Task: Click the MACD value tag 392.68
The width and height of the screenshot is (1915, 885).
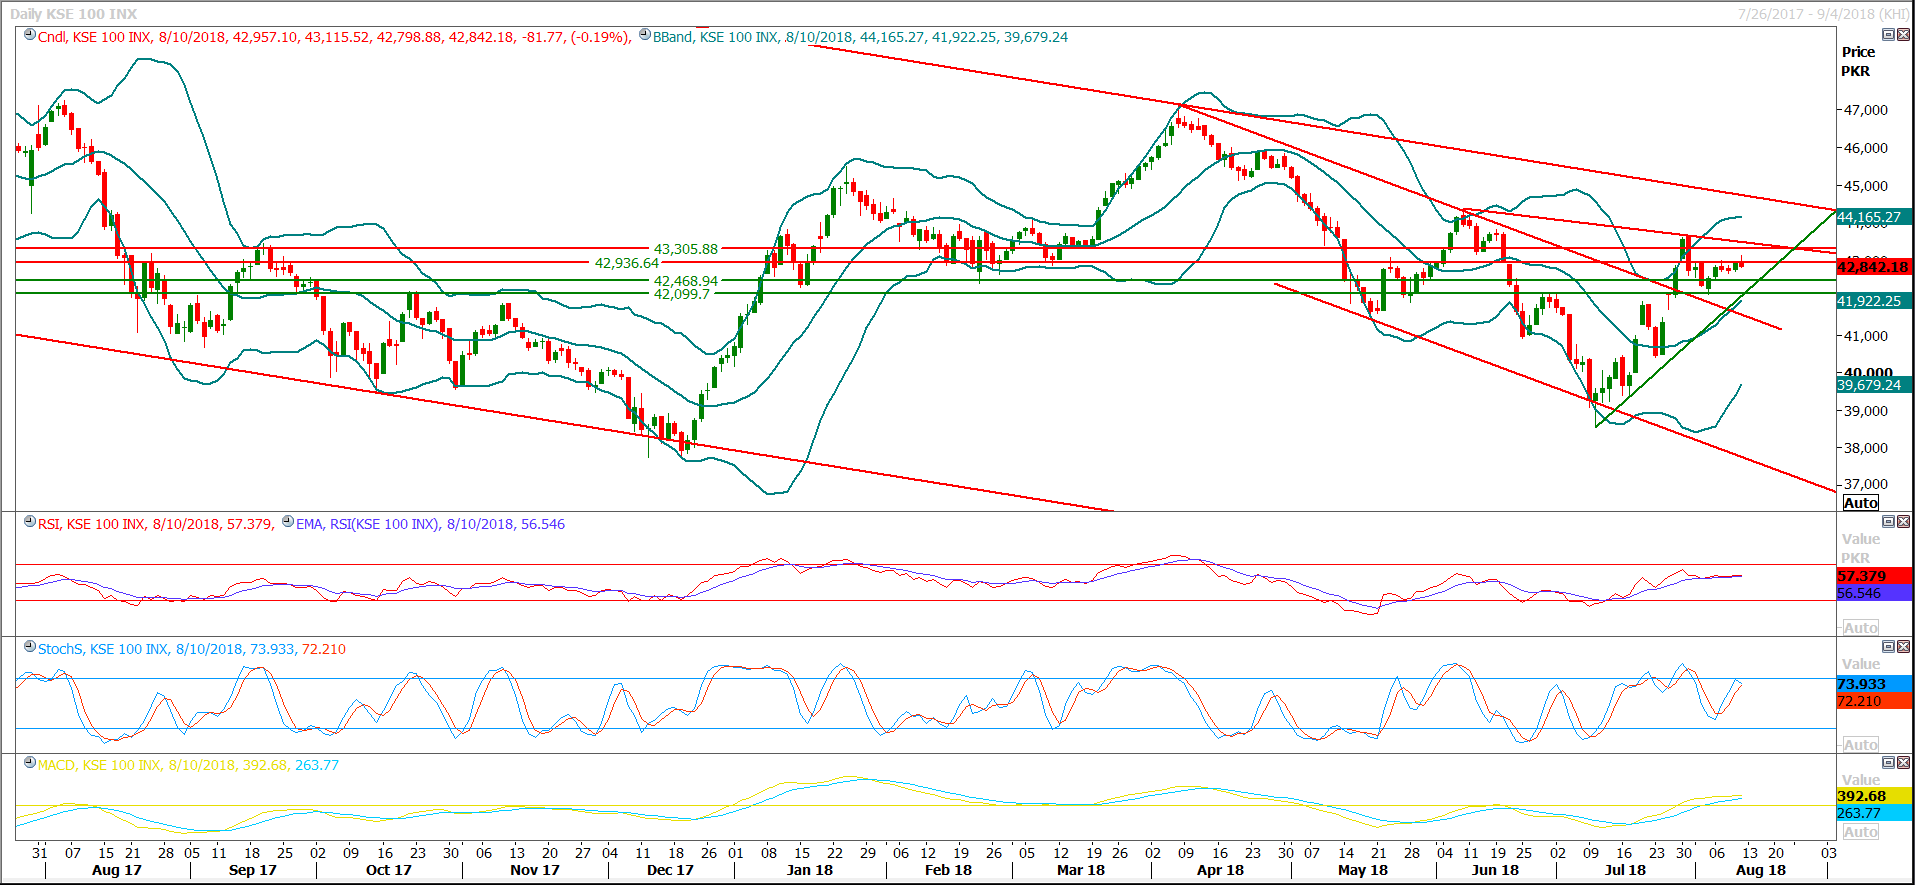Action: 1874,796
